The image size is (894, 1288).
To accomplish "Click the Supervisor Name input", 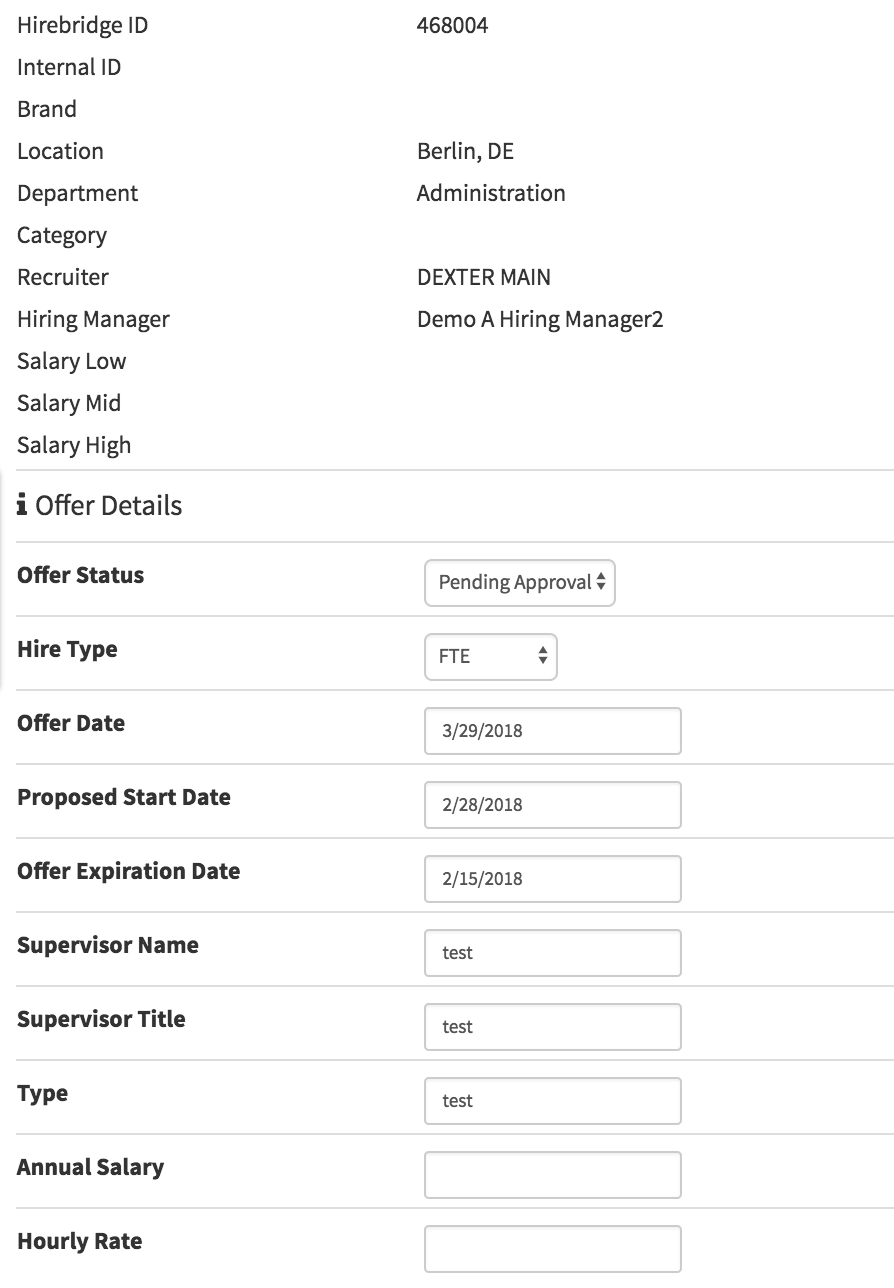I will click(x=552, y=953).
